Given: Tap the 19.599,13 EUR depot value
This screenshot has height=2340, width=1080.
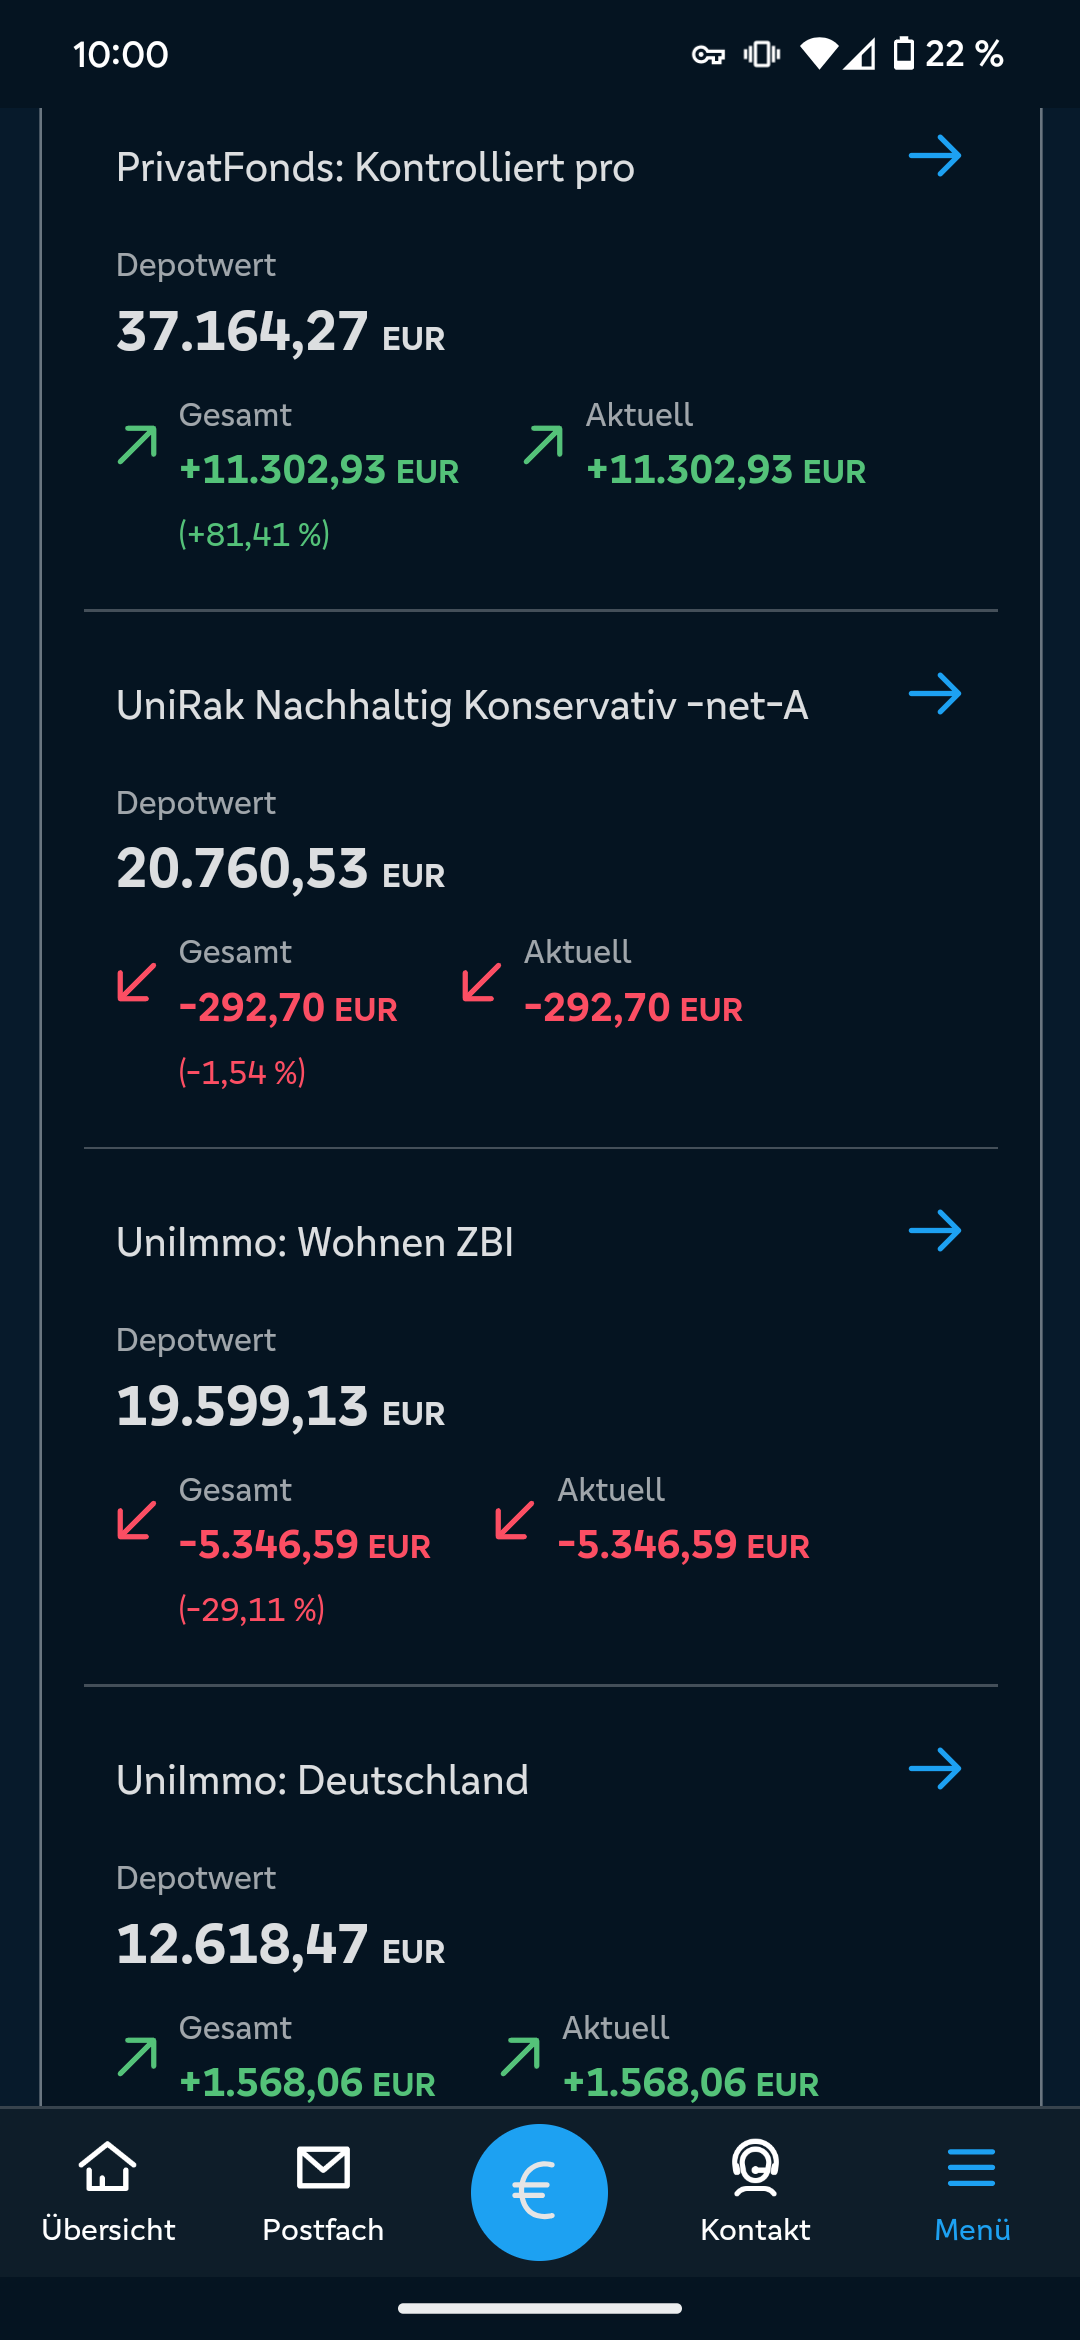Looking at the screenshot, I should point(280,1407).
